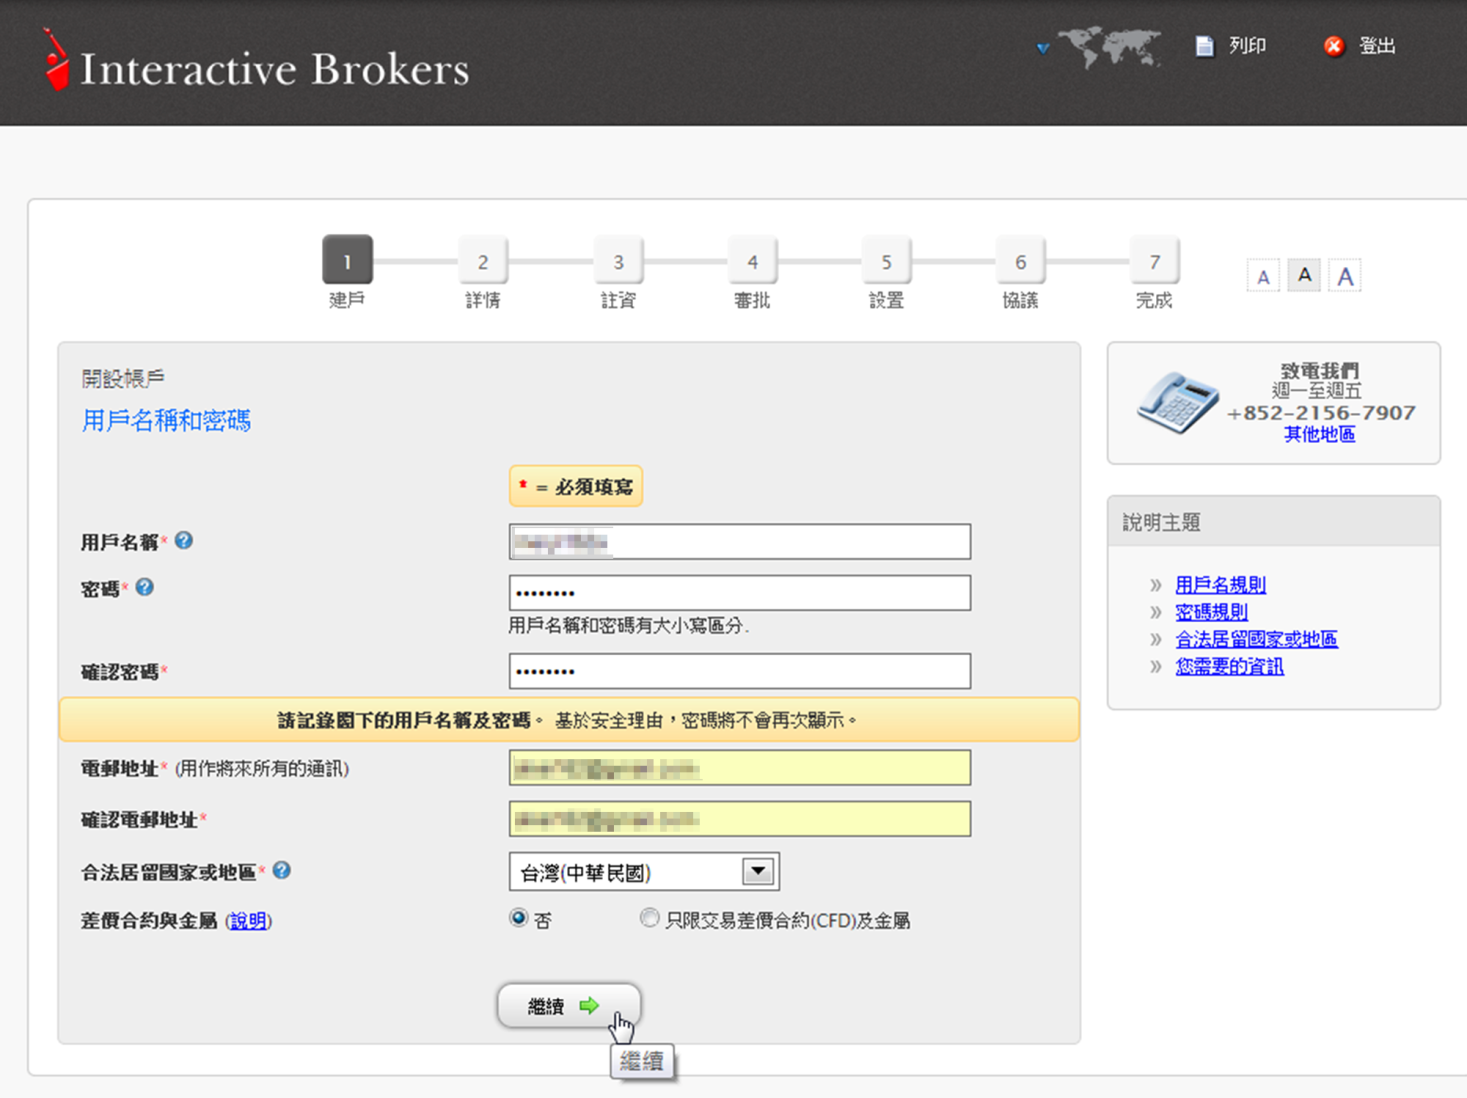Screen dimensions: 1467x1098
Task: Choose the medium font size A
Action: coord(1304,275)
